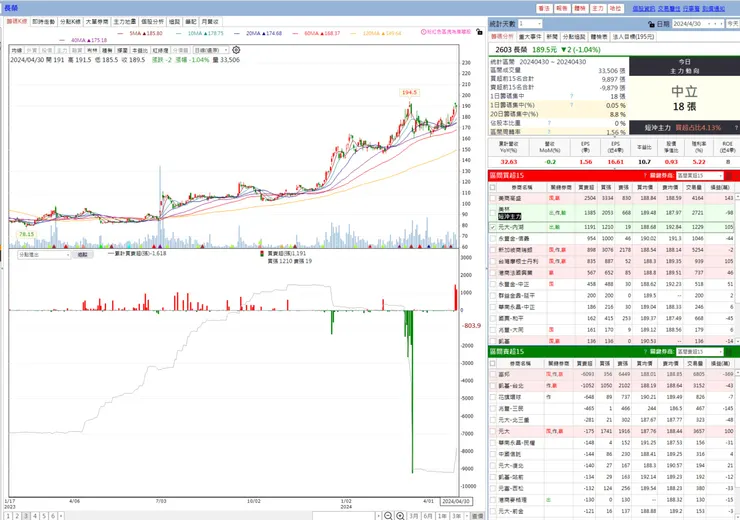This screenshot has width=740, height=520.
Task: Click the 194.5 high price marker
Action: (409, 92)
